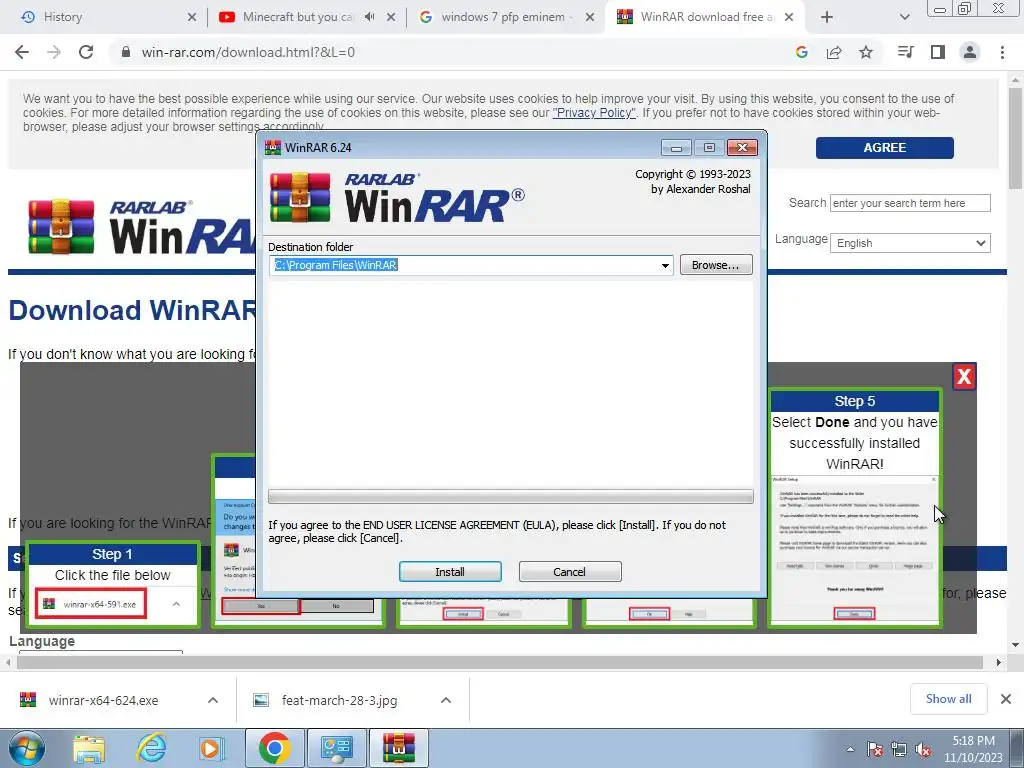This screenshot has width=1024, height=768.
Task: Click Cancel in the WinRAR setup dialog
Action: pyautogui.click(x=569, y=571)
